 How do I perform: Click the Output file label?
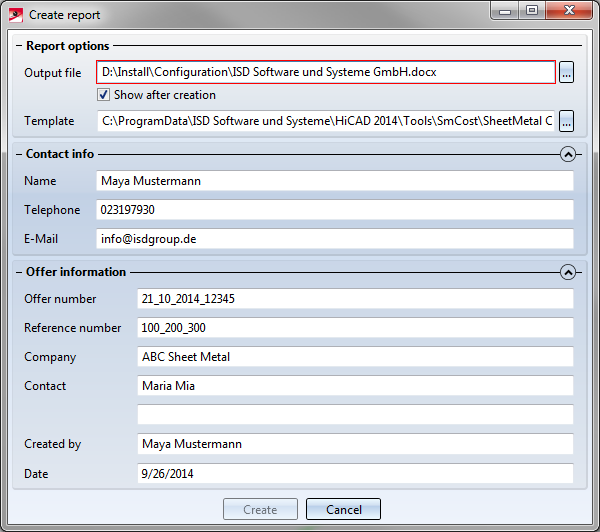(53, 73)
